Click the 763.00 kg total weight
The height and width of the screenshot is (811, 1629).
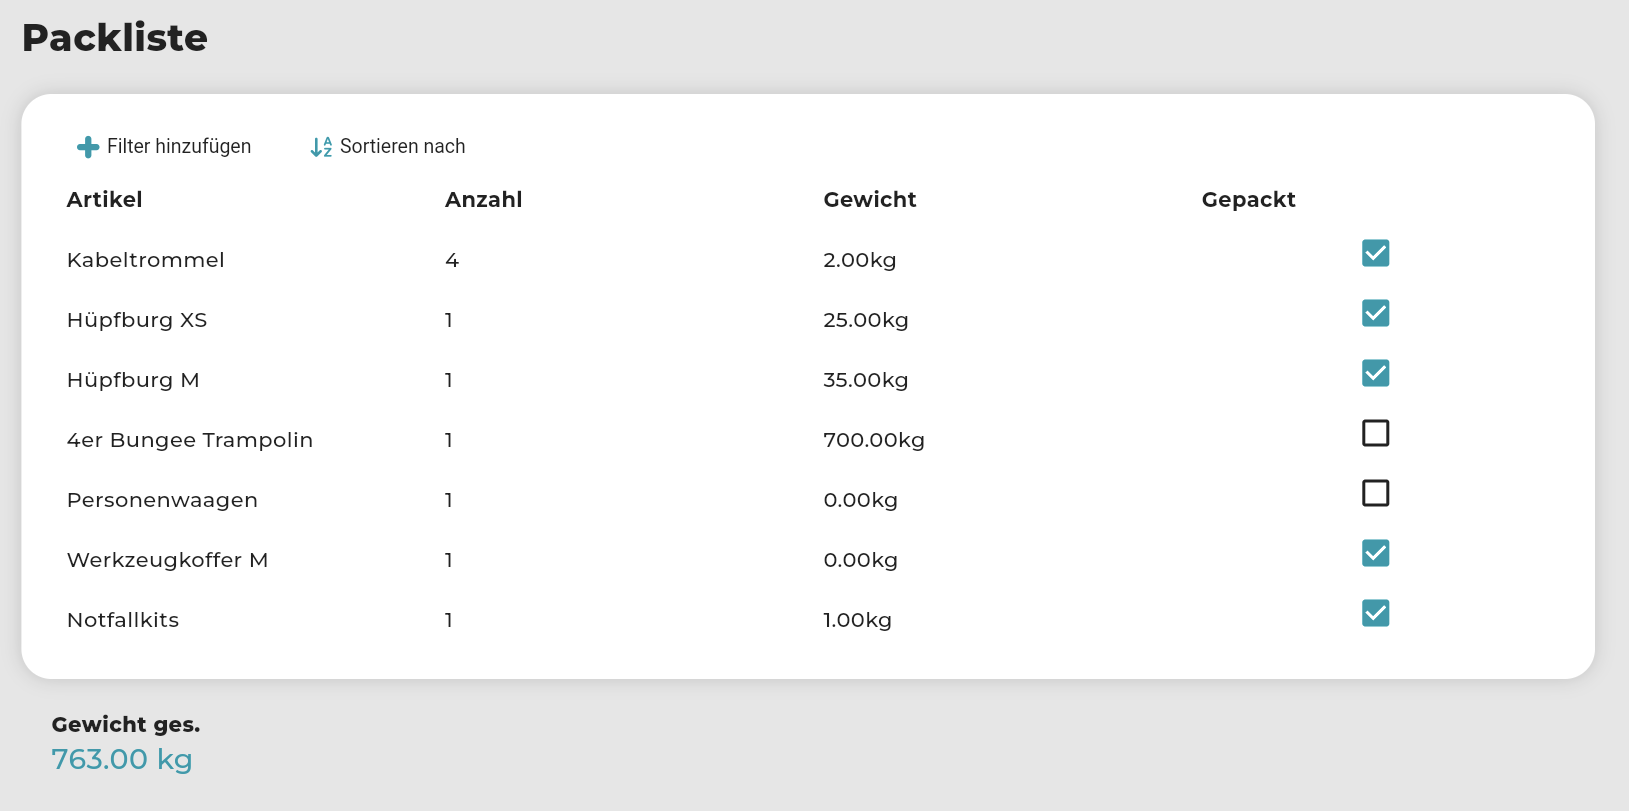click(x=122, y=759)
